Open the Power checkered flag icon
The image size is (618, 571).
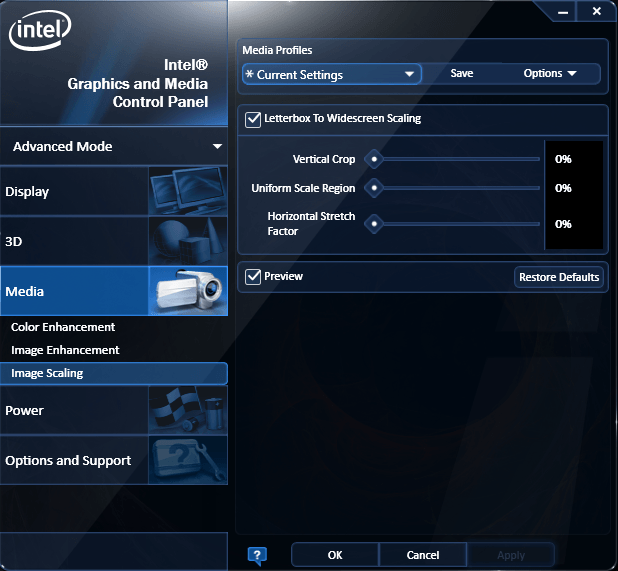(x=188, y=410)
